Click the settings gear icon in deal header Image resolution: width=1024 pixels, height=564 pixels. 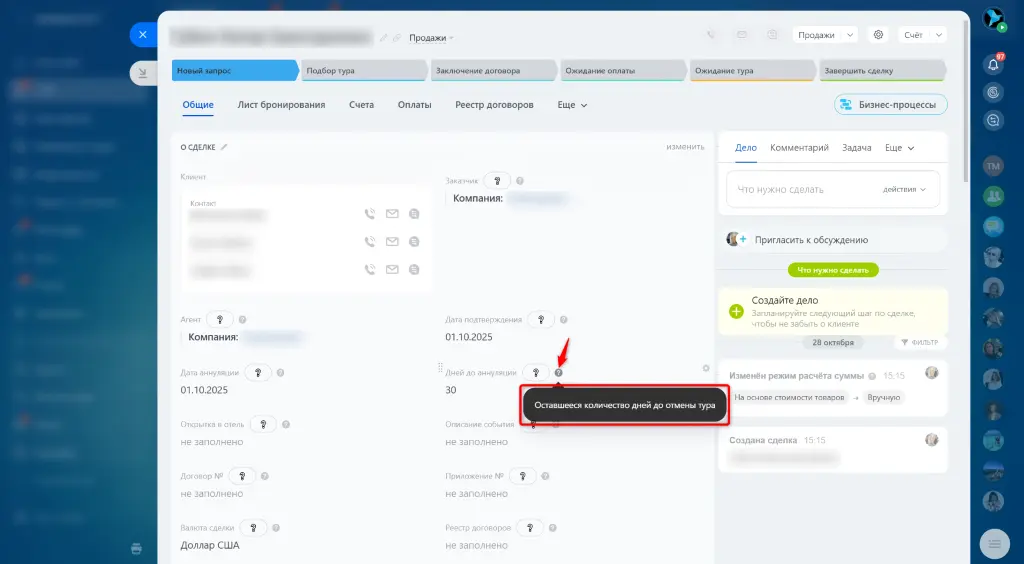pos(879,34)
